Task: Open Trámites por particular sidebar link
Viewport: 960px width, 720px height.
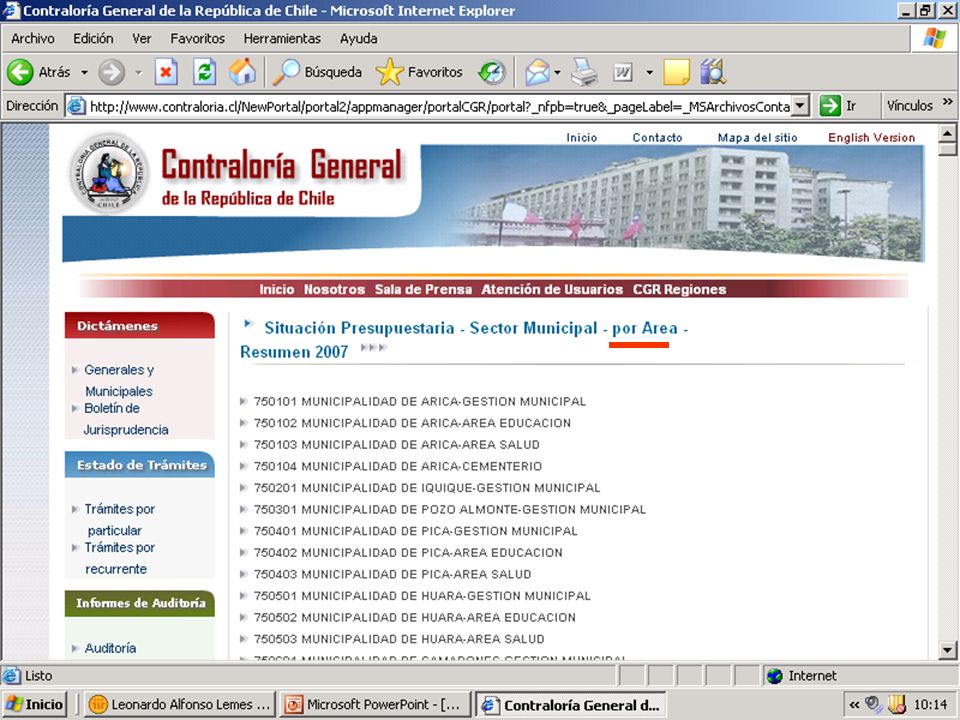Action: pos(119,519)
